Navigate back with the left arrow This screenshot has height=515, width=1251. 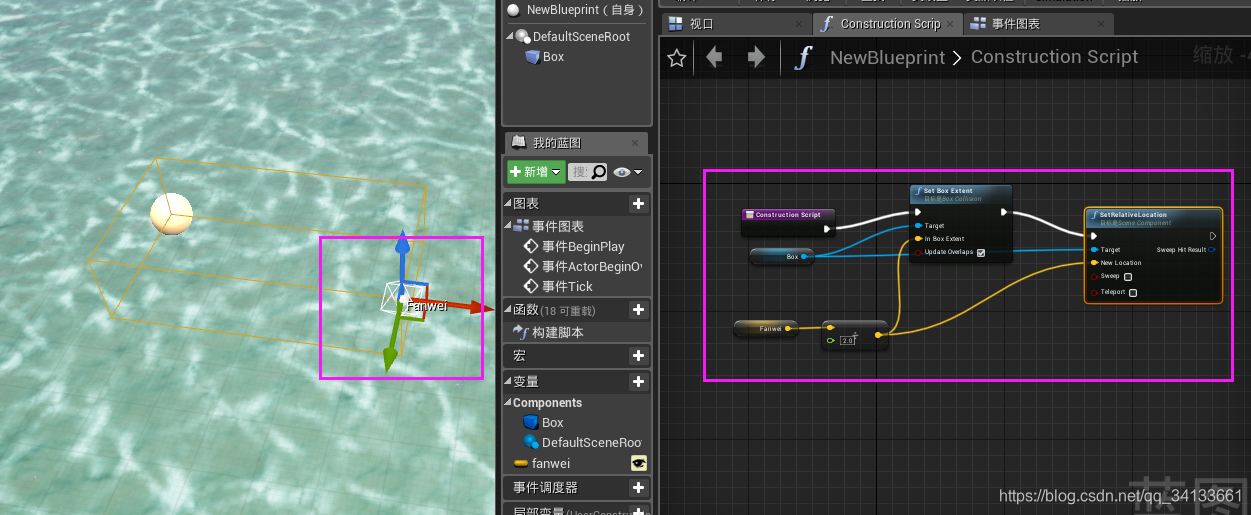tap(714, 57)
